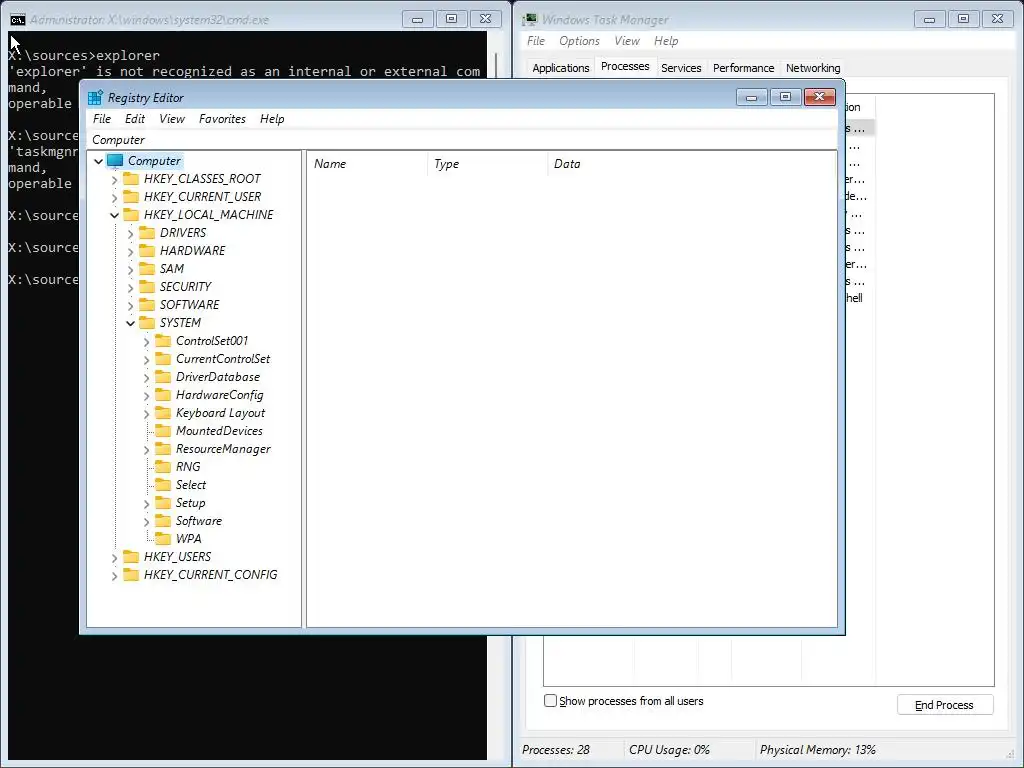Expand the CurrentControlSet key

146,359
